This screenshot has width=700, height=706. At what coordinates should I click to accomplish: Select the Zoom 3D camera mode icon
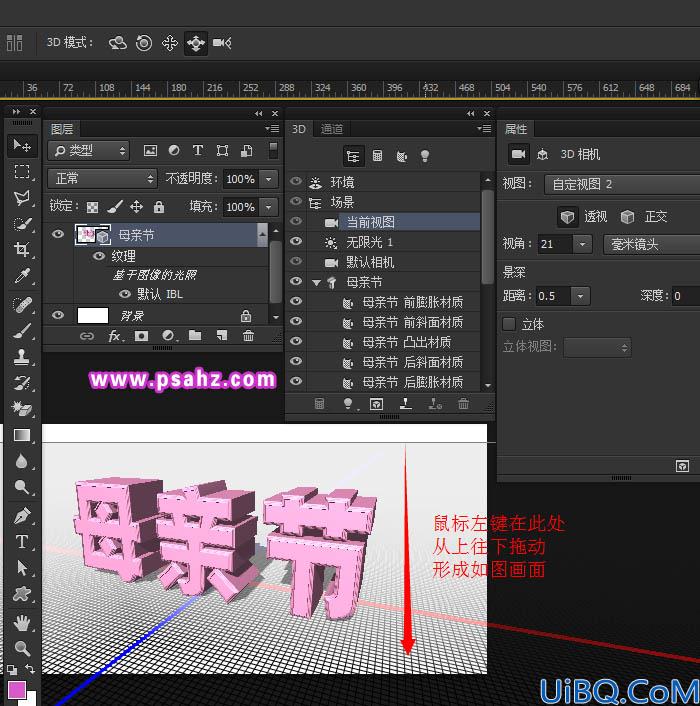[x=222, y=43]
